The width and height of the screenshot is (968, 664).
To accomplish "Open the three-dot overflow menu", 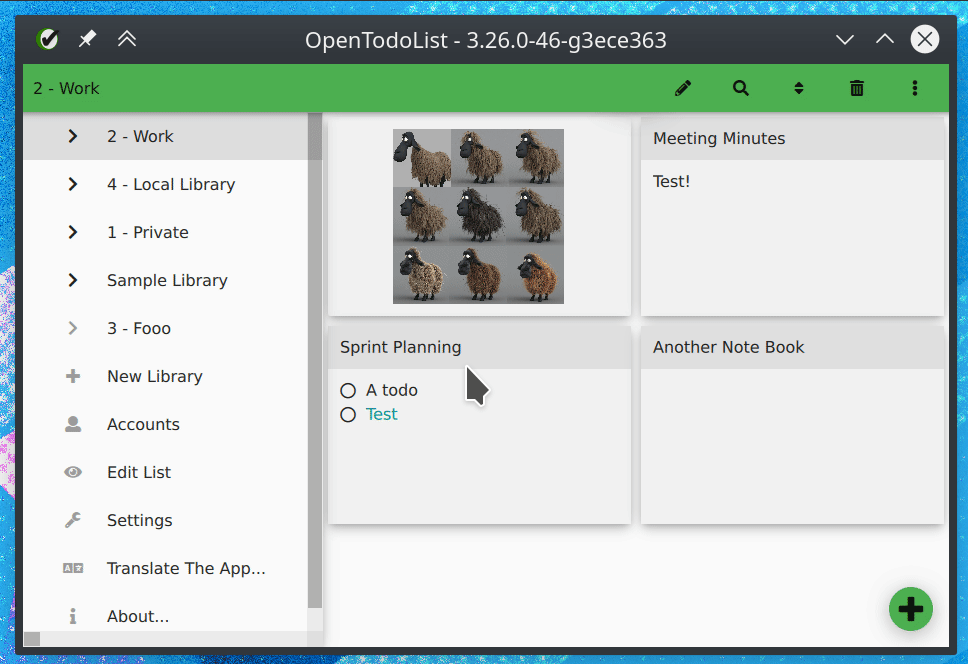I will click(915, 88).
